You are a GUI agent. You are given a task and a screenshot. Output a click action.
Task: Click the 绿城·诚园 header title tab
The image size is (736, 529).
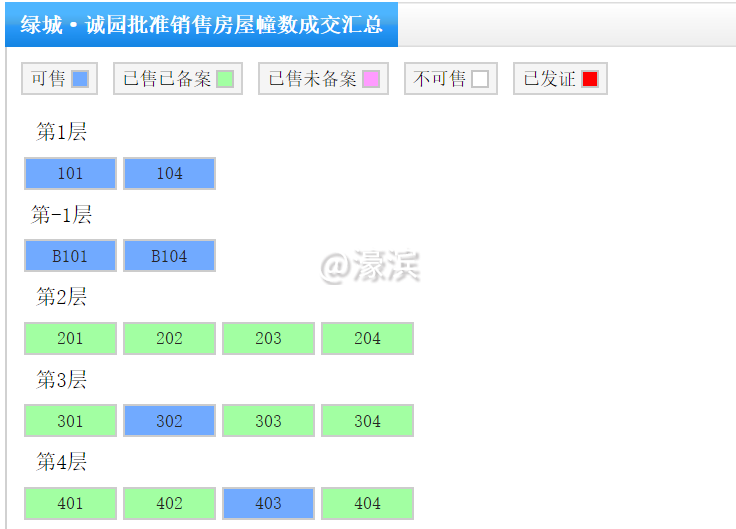(x=201, y=24)
